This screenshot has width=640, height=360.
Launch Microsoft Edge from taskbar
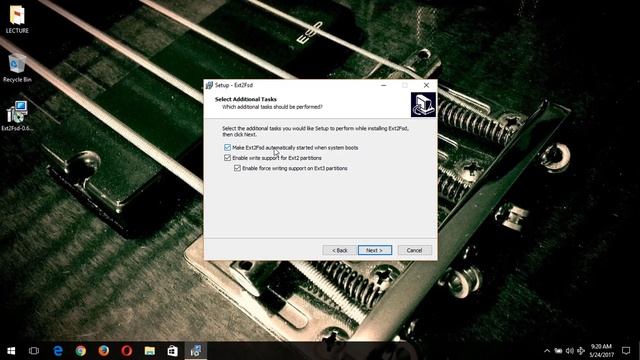coord(58,351)
